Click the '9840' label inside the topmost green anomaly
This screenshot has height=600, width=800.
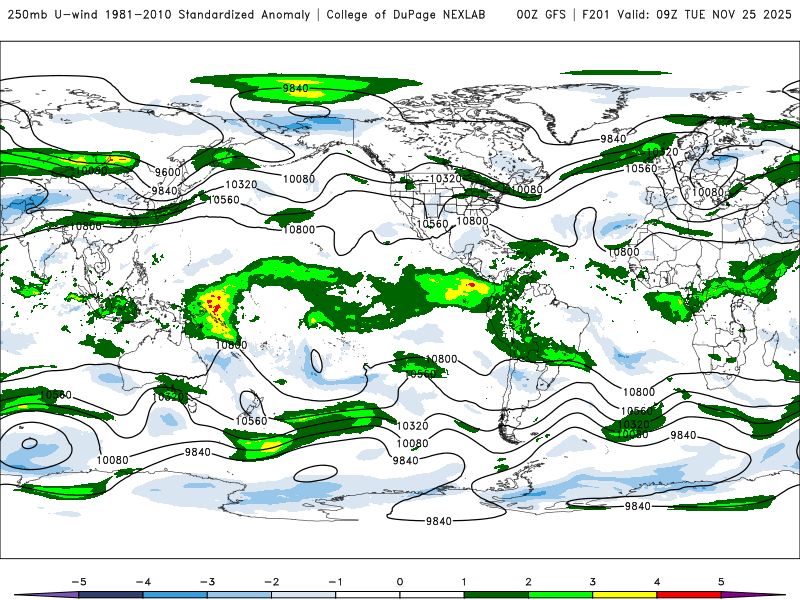pyautogui.click(x=295, y=89)
